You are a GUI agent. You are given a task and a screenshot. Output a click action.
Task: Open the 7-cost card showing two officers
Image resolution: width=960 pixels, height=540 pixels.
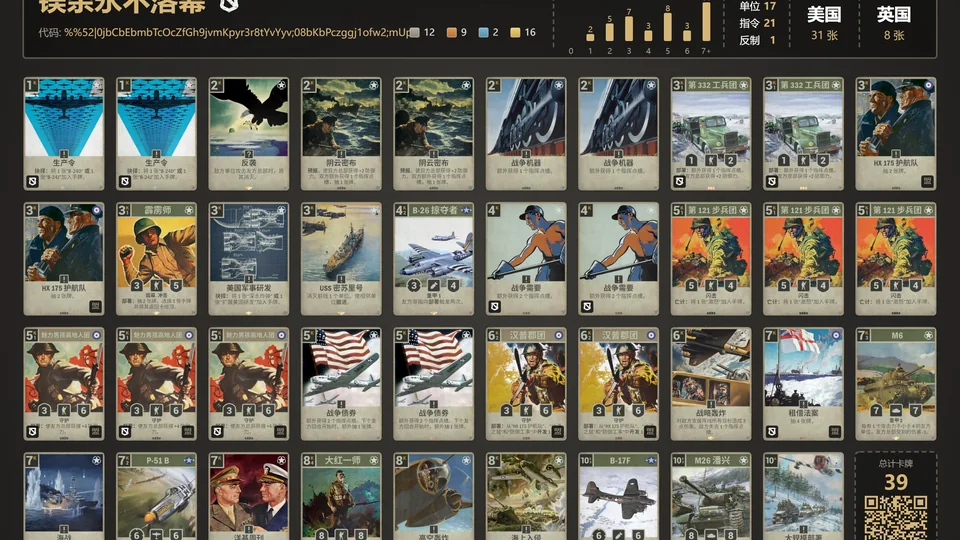pos(249,497)
